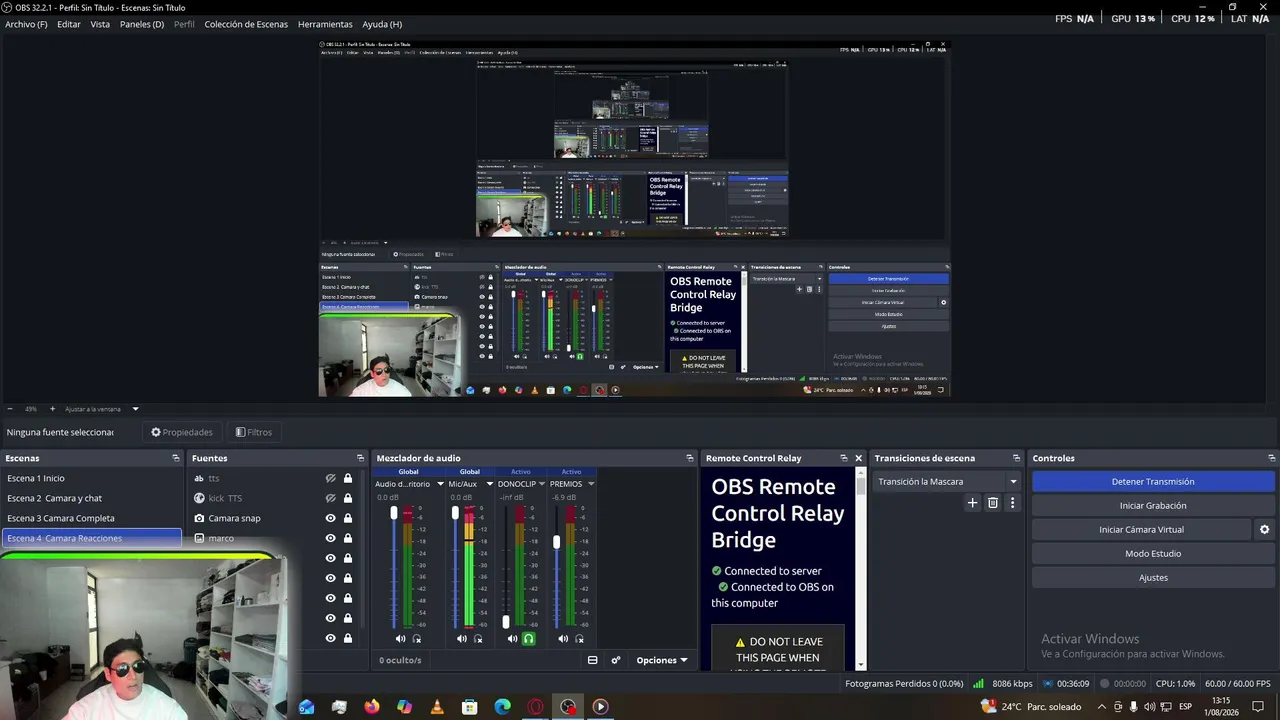The width and height of the screenshot is (1280, 720).
Task: Hide the Camara snap source
Action: [x=330, y=518]
